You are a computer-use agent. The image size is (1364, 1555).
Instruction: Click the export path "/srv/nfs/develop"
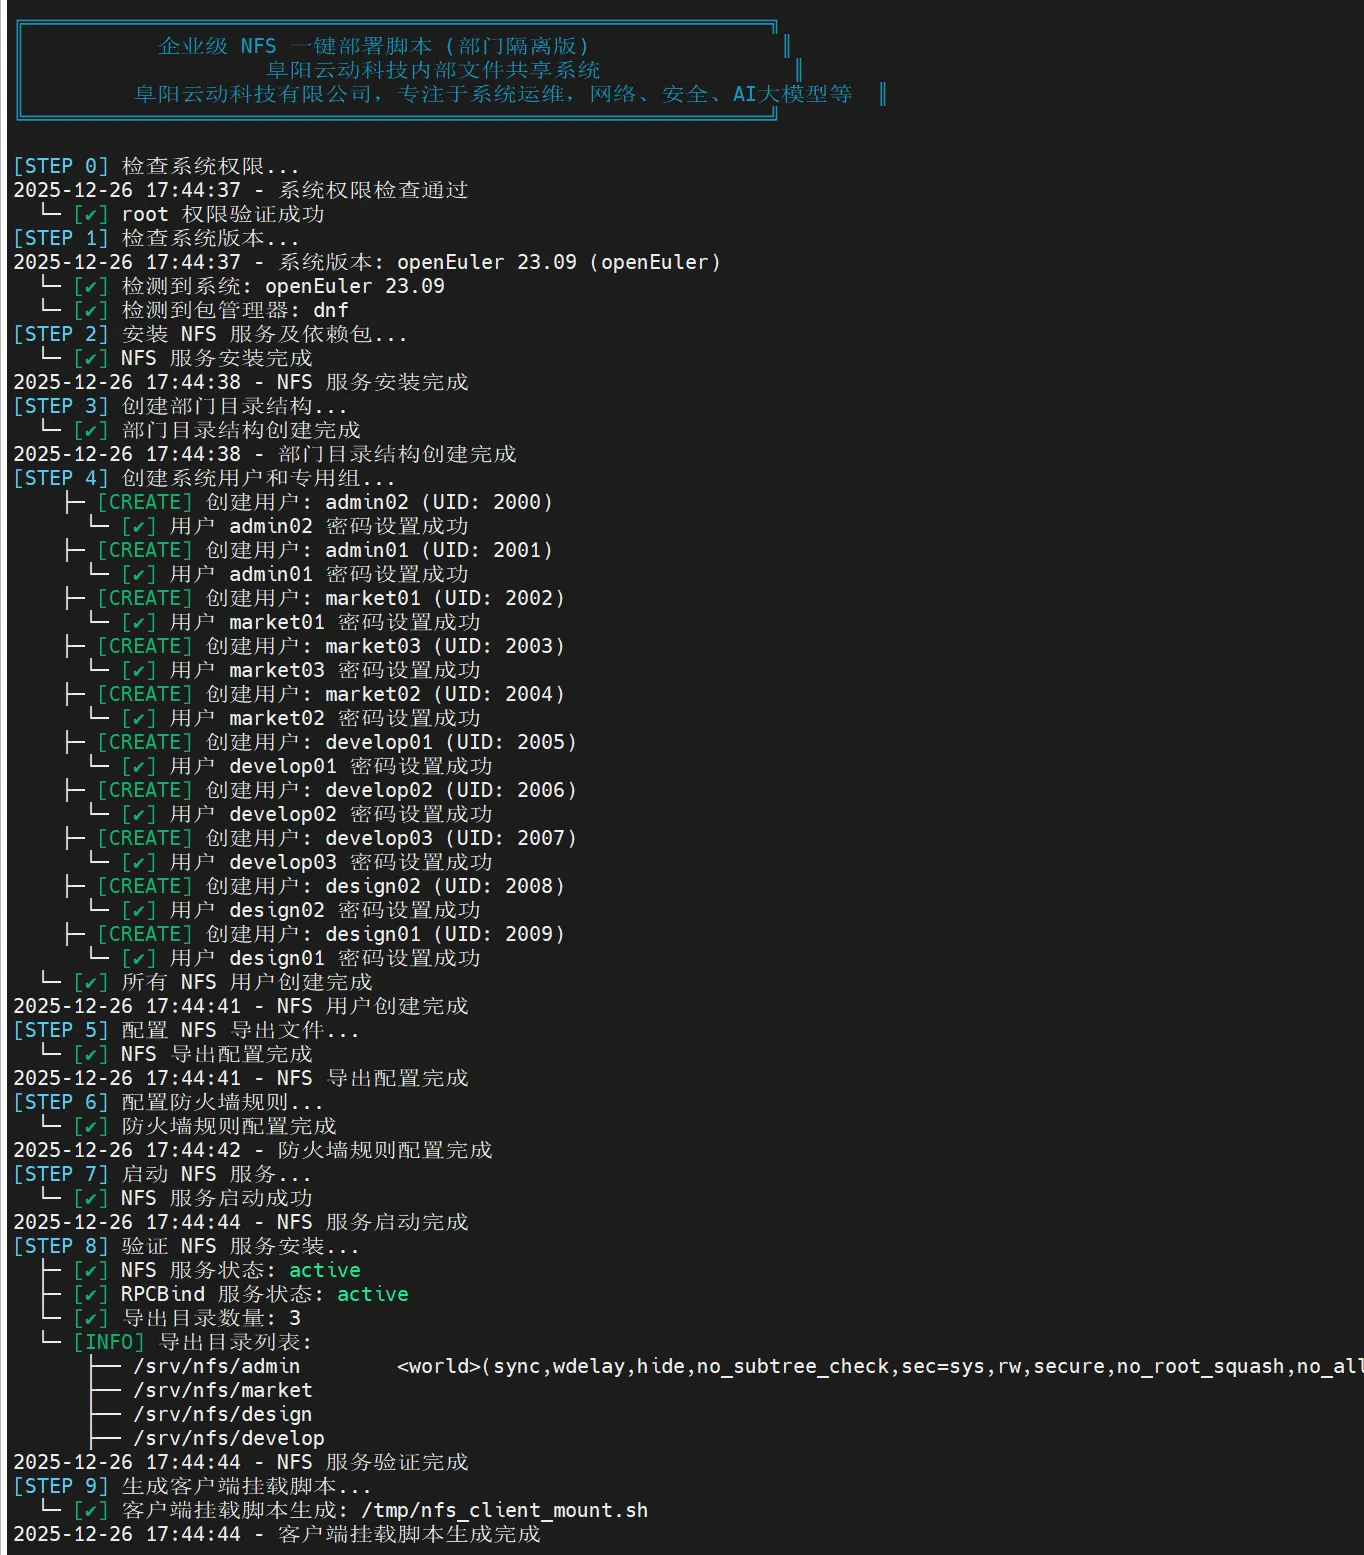(x=229, y=1438)
